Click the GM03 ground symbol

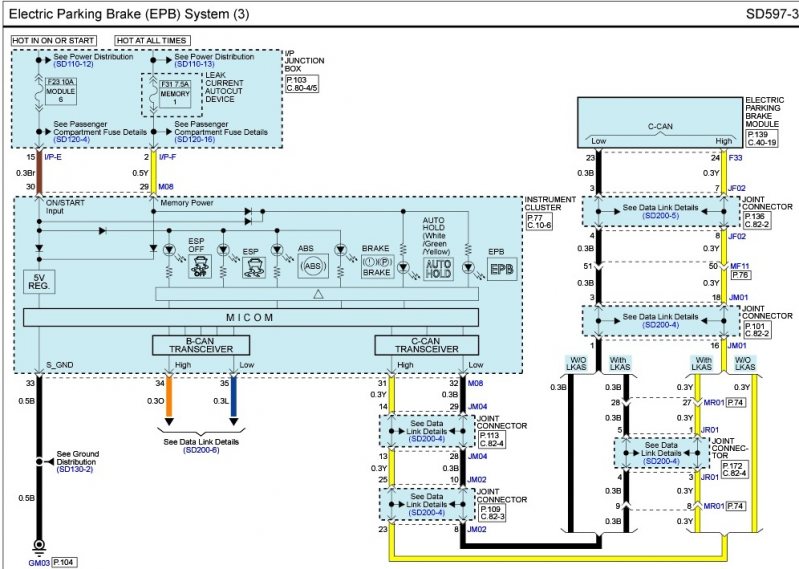(x=40, y=547)
